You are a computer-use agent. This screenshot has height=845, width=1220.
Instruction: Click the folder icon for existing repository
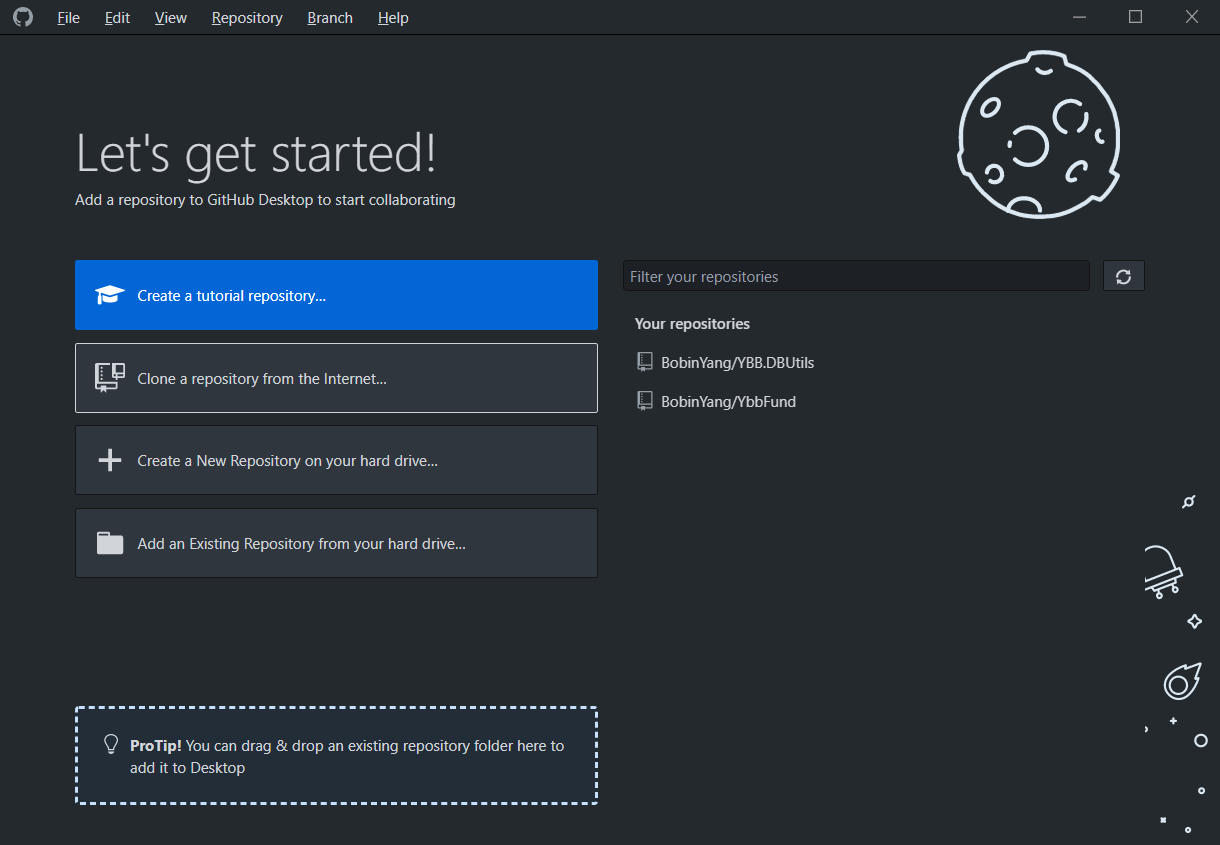[x=110, y=543]
